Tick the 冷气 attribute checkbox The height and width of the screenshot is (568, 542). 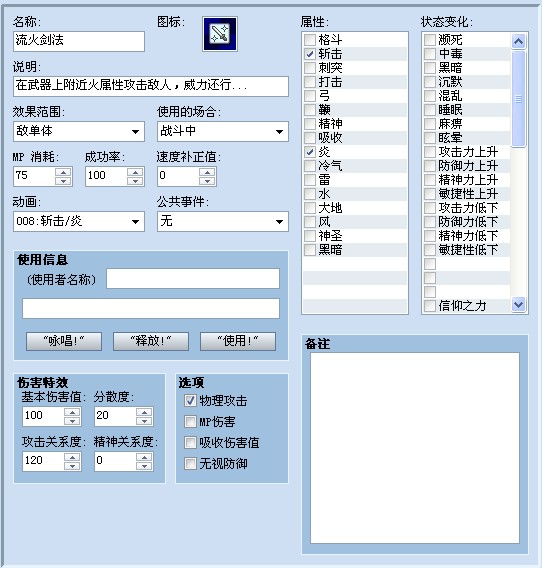pyautogui.click(x=310, y=166)
